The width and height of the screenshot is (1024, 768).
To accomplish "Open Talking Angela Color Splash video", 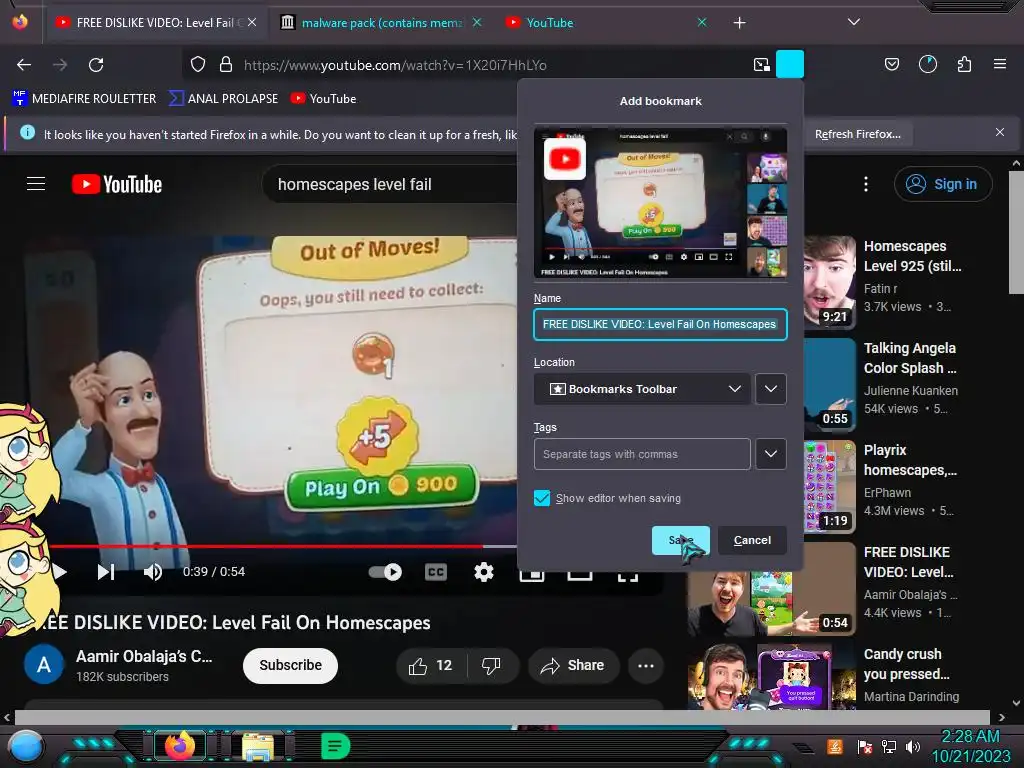I will point(910,358).
